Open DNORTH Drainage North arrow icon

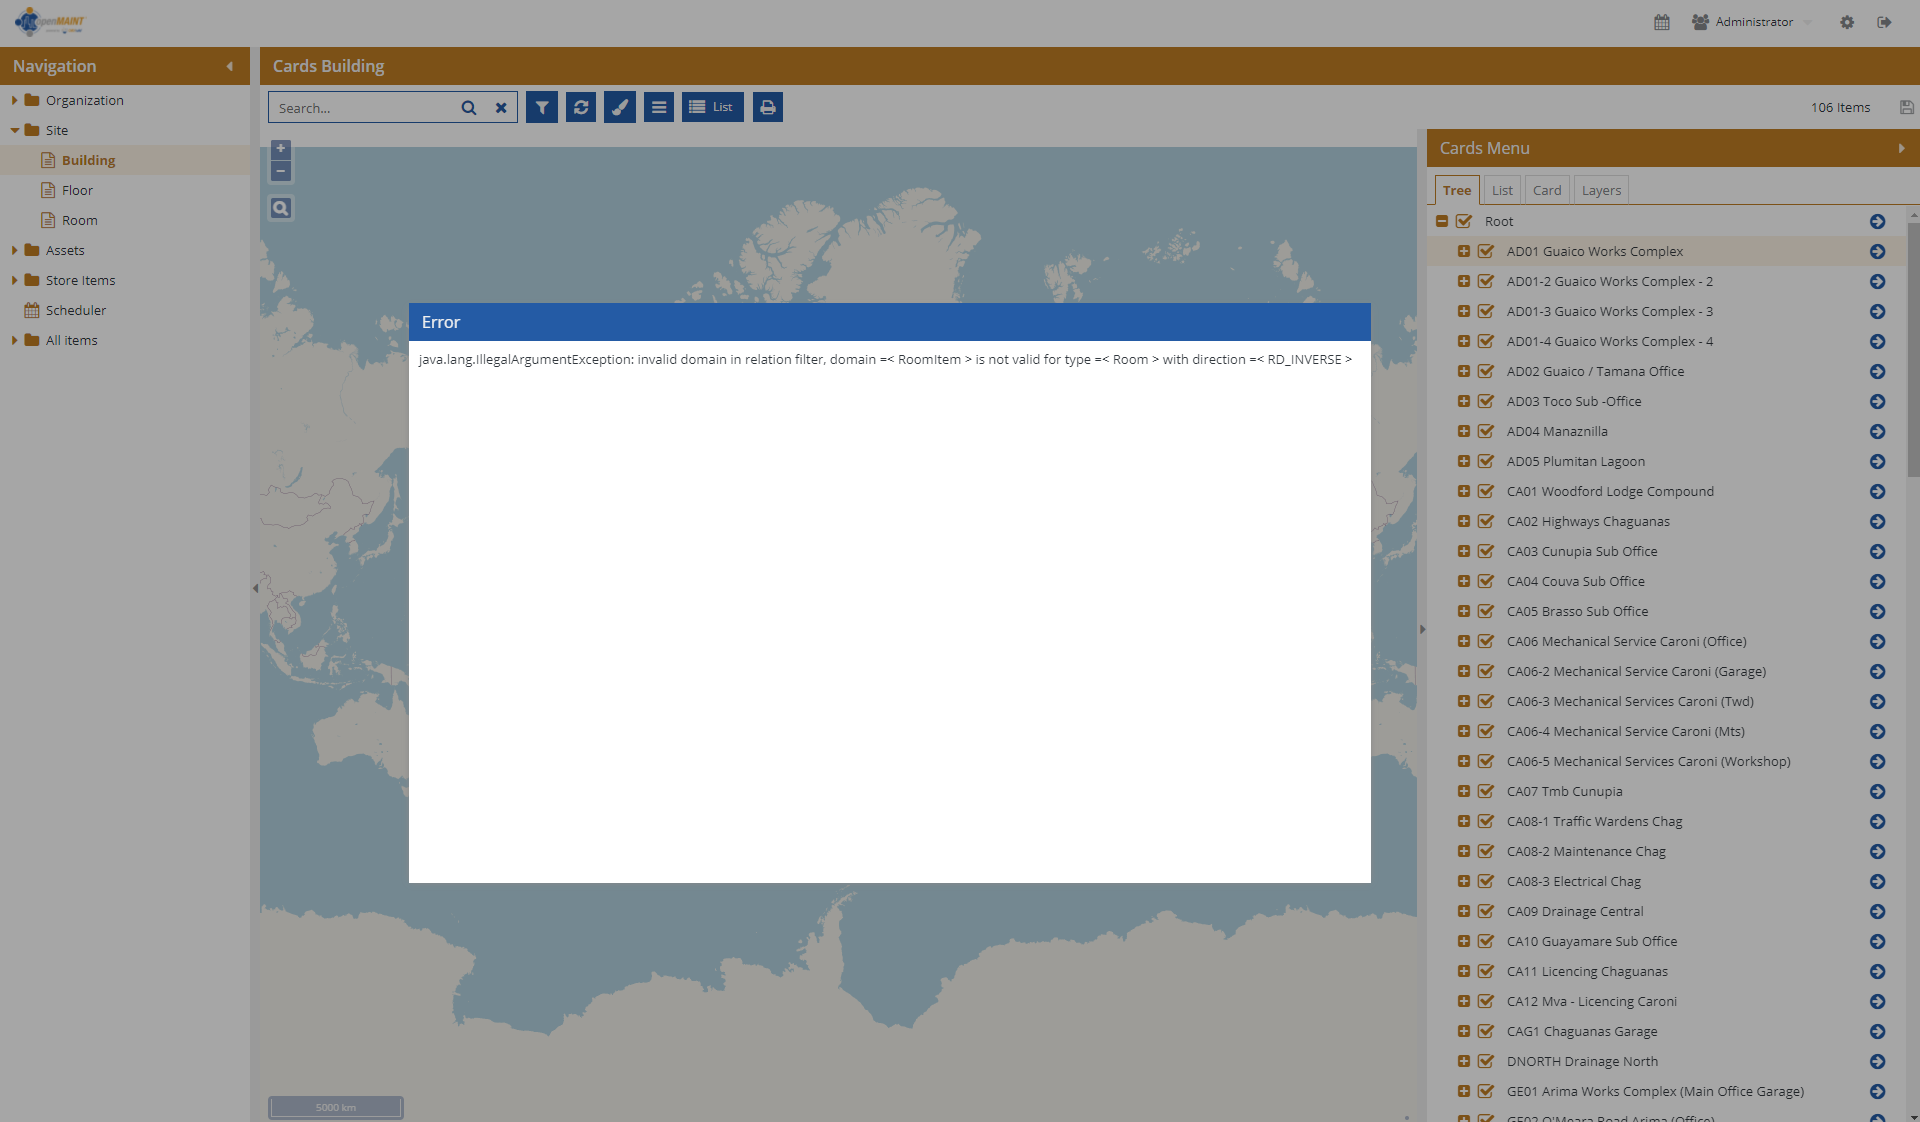(x=1877, y=1061)
